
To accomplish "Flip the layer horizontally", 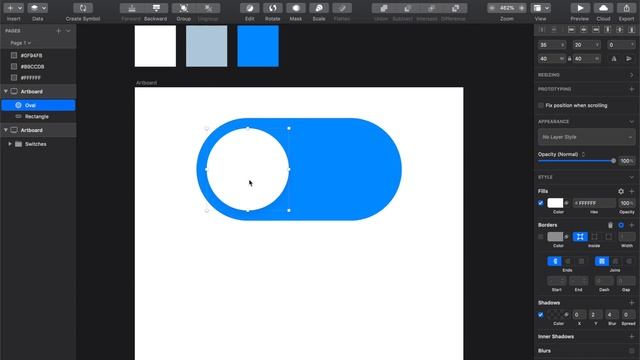I will pyautogui.click(x=614, y=59).
